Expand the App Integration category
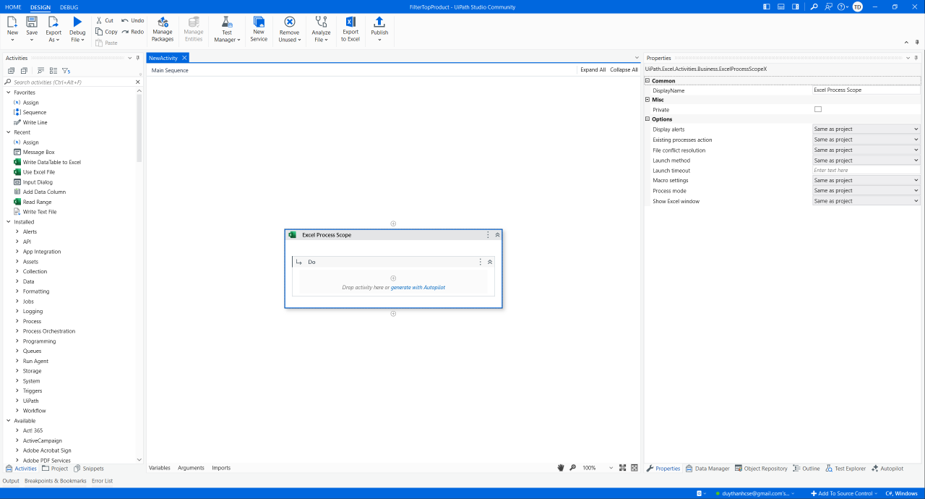The image size is (925, 499). pos(17,251)
